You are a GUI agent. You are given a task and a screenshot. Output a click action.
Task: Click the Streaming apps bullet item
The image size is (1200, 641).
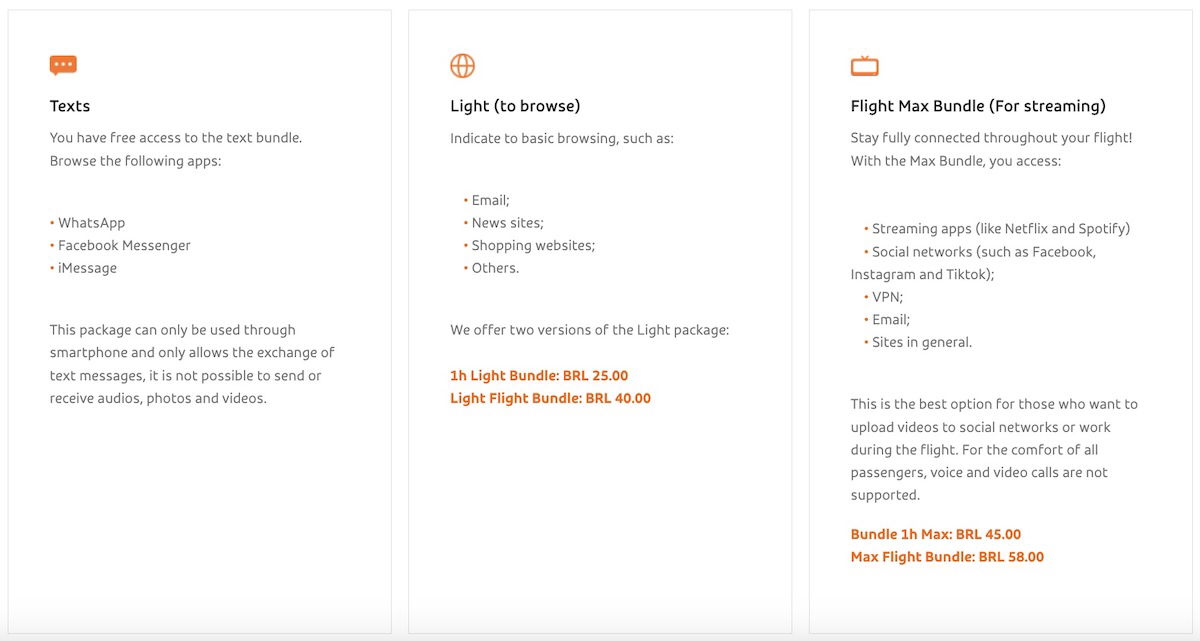click(x=997, y=229)
